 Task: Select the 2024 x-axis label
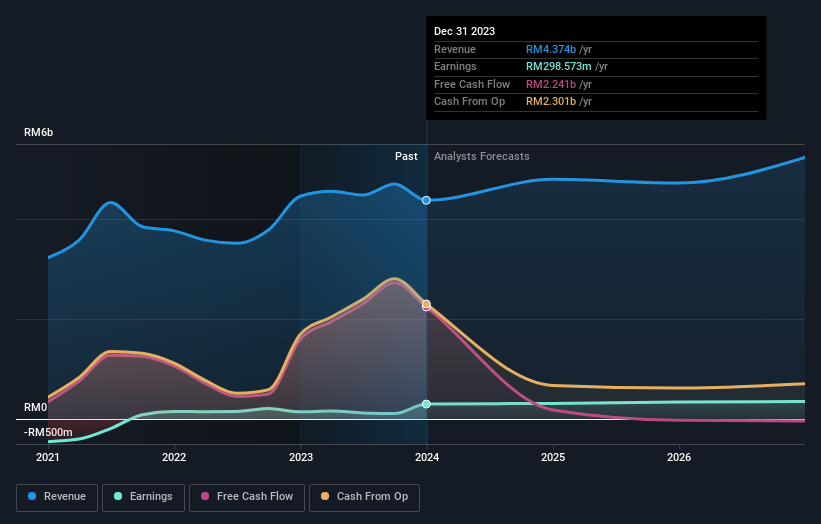pos(427,457)
